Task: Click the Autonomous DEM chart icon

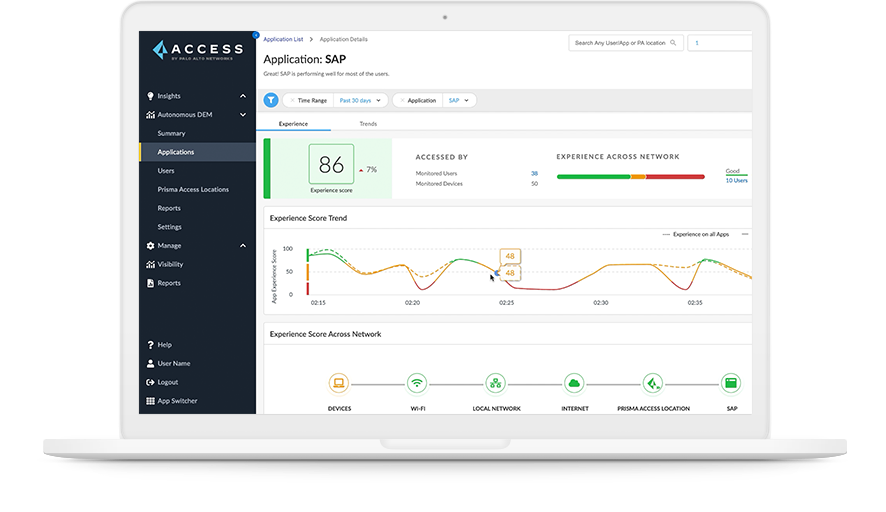Action: coord(150,115)
